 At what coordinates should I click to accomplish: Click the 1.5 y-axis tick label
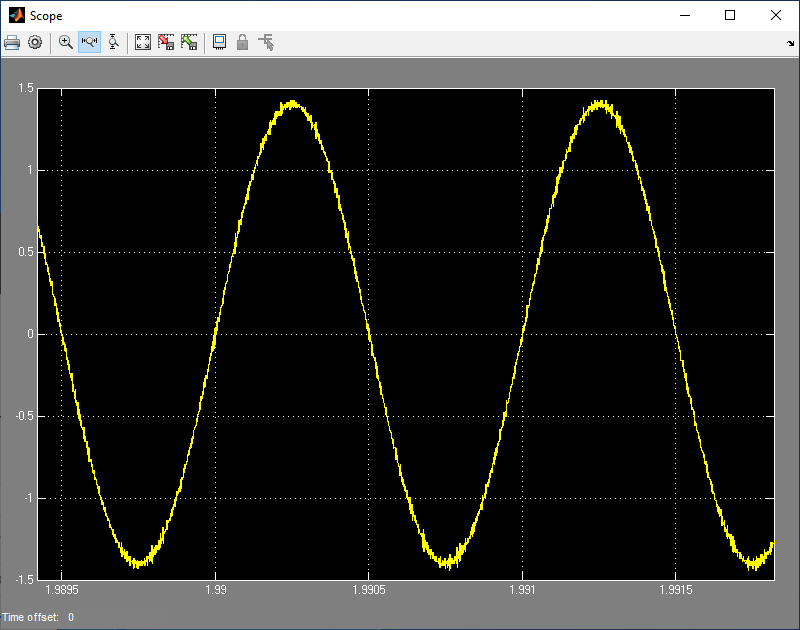coord(26,89)
